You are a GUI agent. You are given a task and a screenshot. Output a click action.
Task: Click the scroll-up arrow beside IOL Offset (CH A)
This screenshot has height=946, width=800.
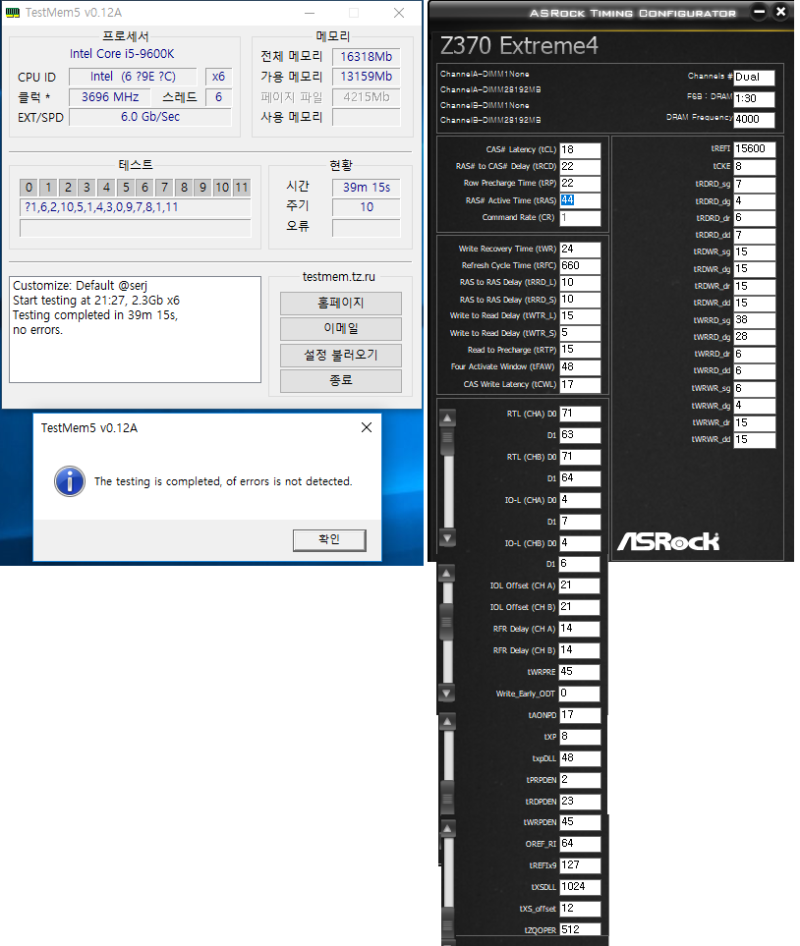pyautogui.click(x=446, y=573)
